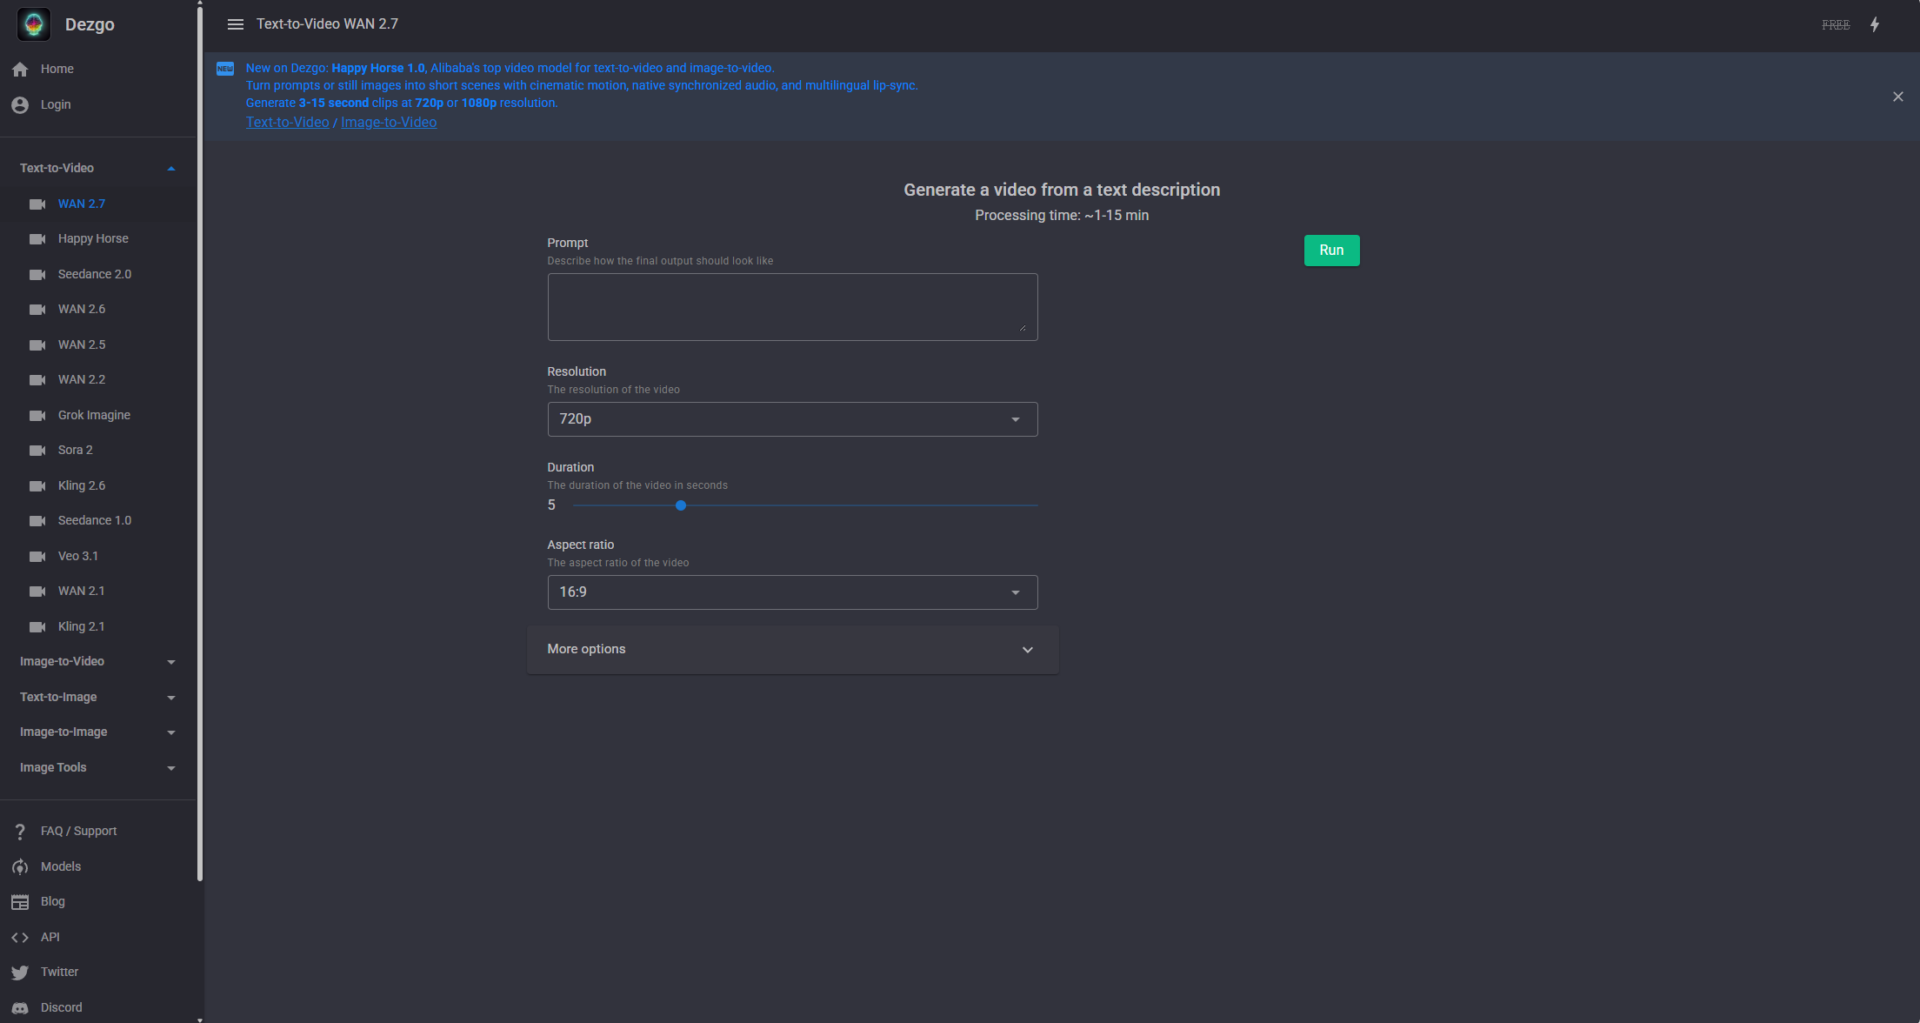
Task: Open the Image-to-Video banner link
Action: click(x=388, y=122)
